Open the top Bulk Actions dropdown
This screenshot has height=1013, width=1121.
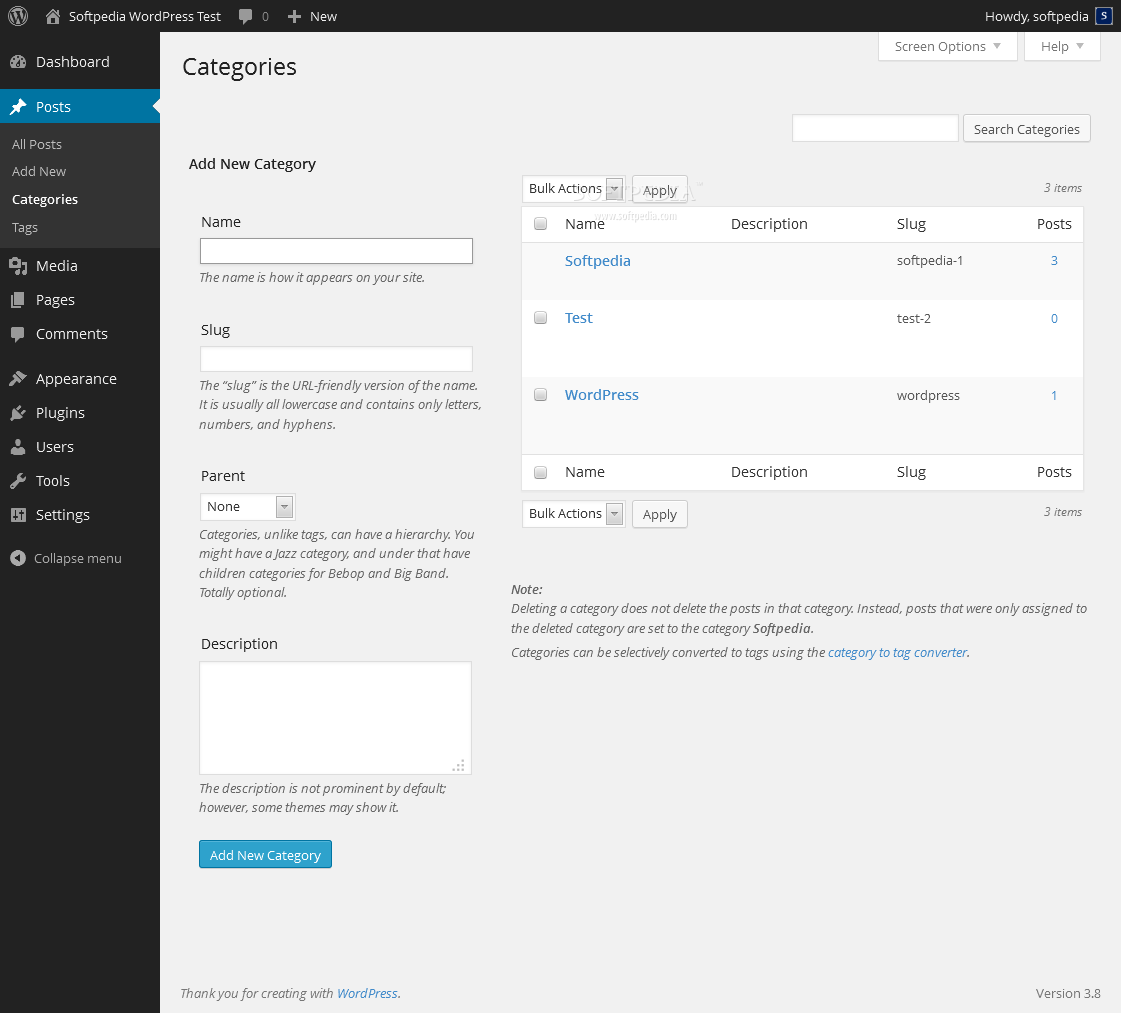point(573,189)
